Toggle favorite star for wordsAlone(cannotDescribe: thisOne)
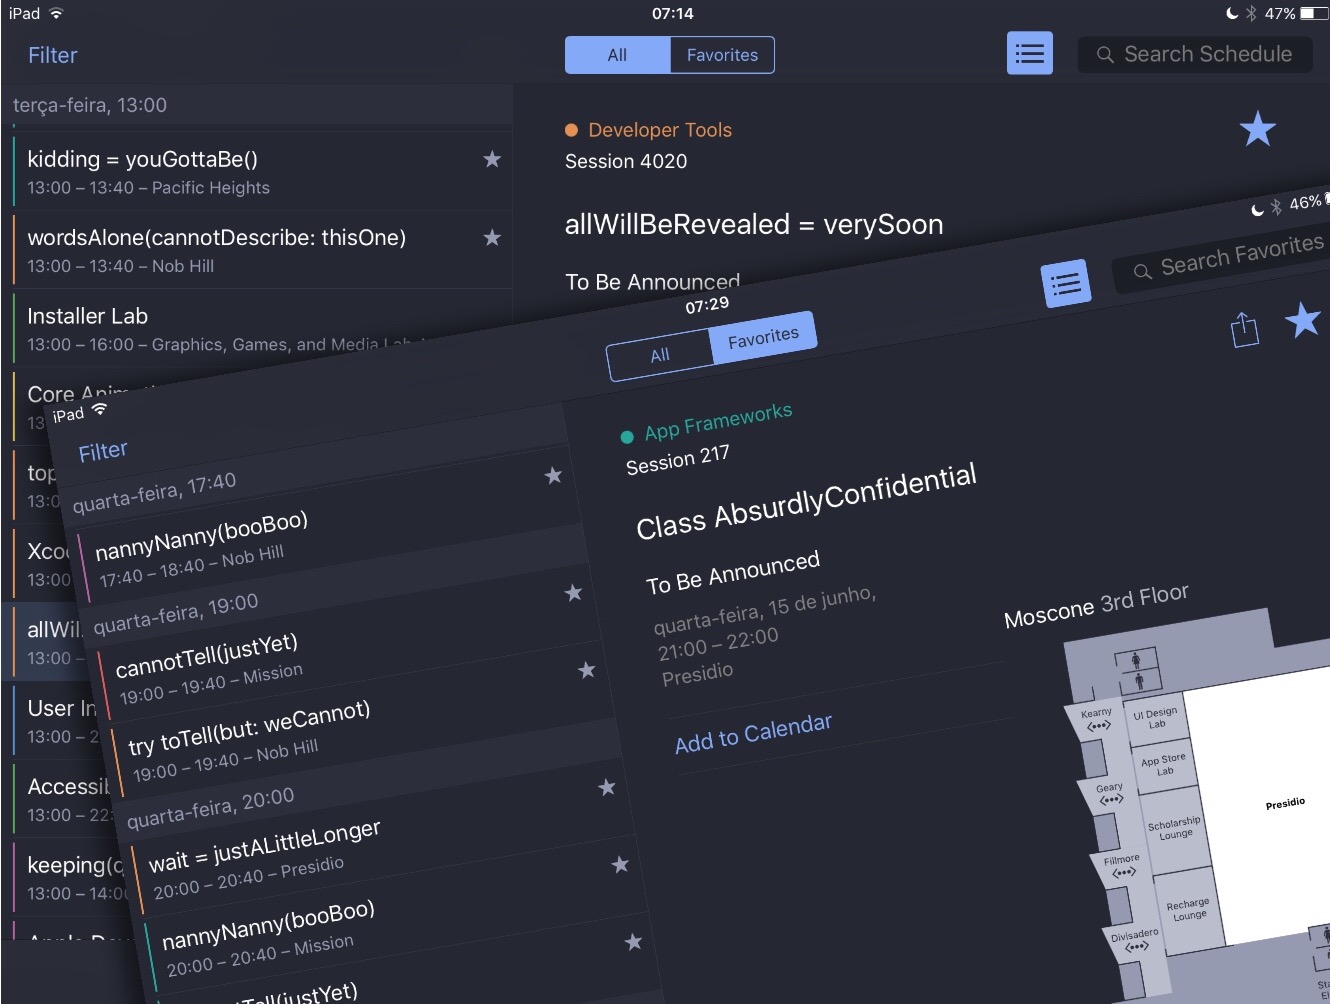Viewport: 1330px width, 1004px height. pyautogui.click(x=492, y=238)
